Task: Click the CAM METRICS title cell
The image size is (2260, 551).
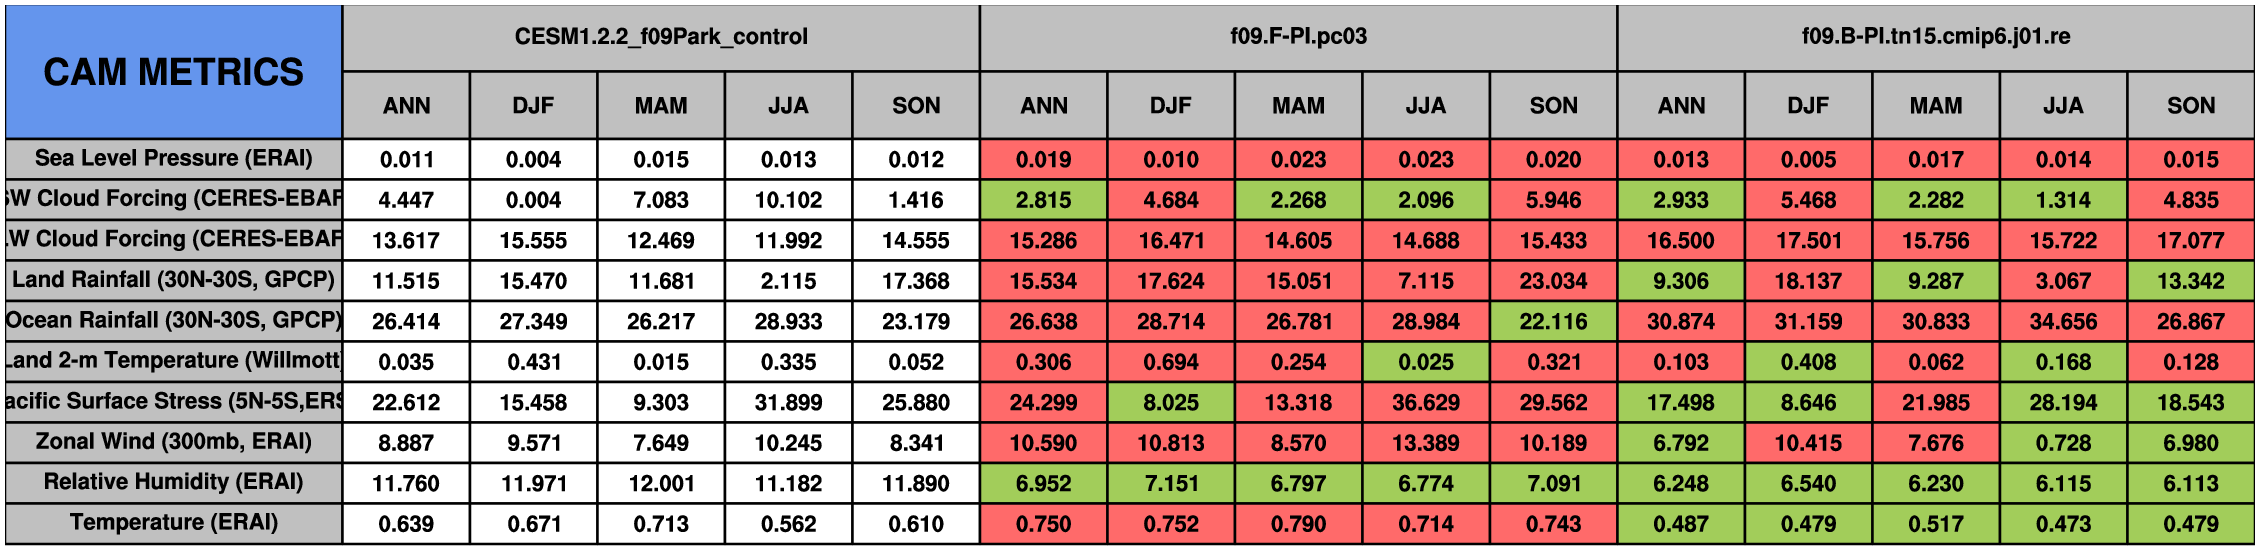Action: coord(173,72)
